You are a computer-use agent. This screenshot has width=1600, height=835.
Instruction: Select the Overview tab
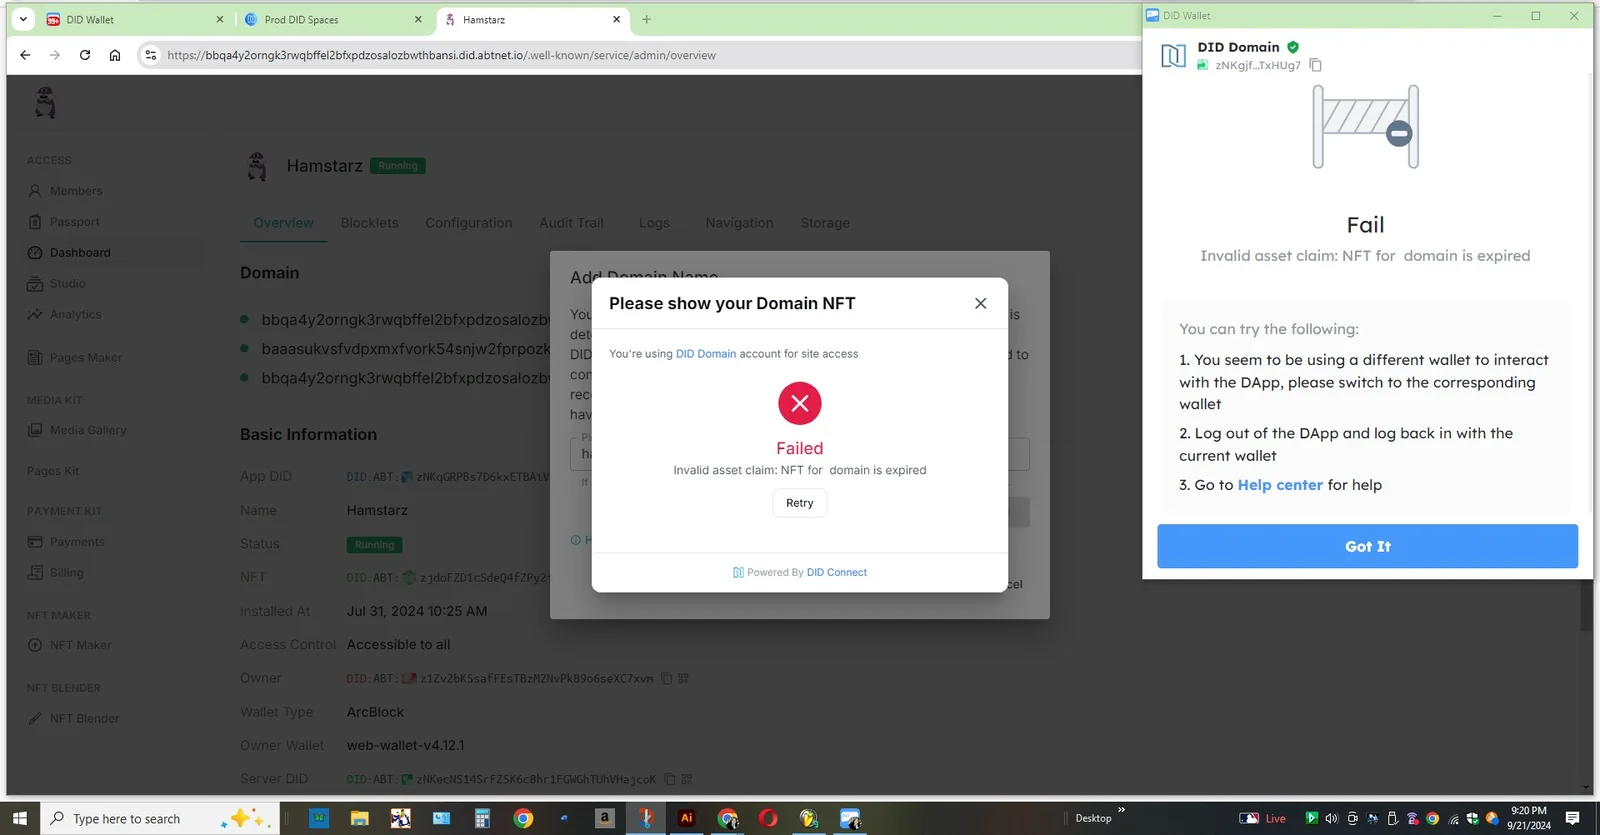coord(283,223)
